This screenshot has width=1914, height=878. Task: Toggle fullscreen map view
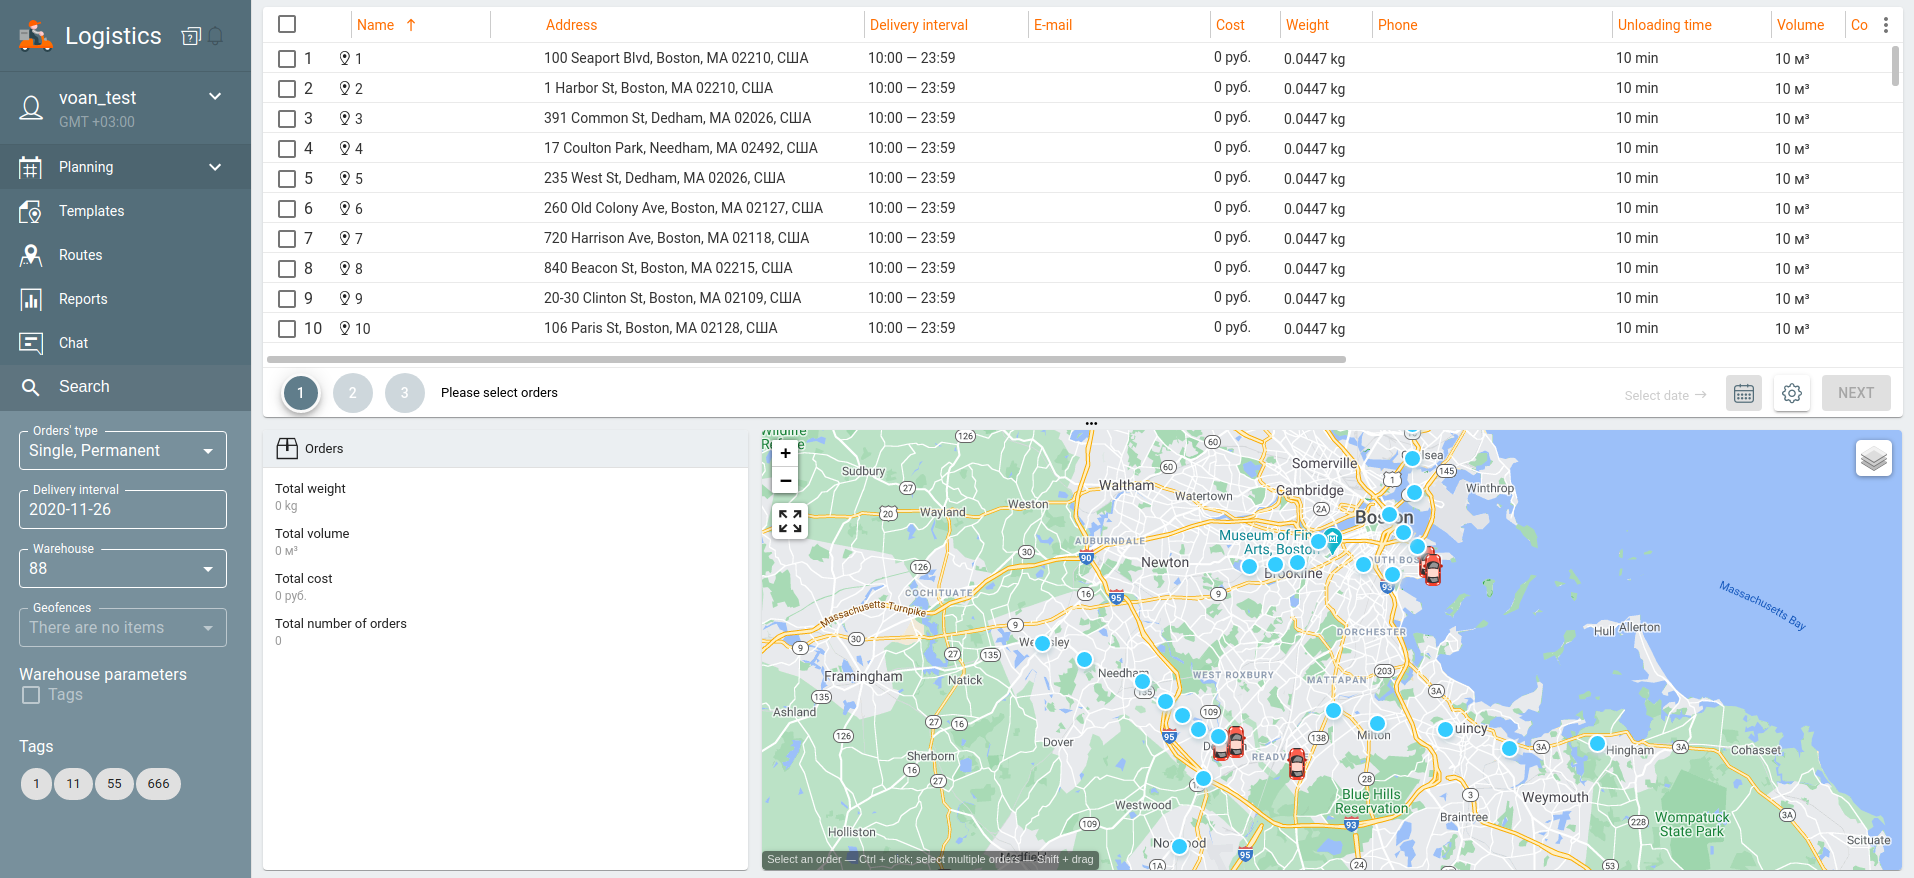click(x=789, y=521)
